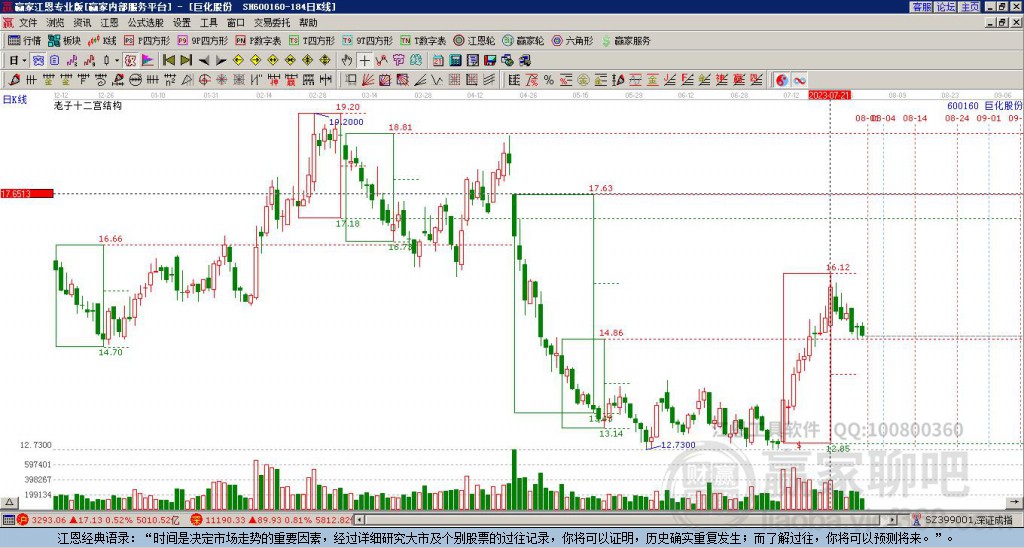
Task: Click the 600160 巨化股份 stock label
Action: tap(984, 105)
